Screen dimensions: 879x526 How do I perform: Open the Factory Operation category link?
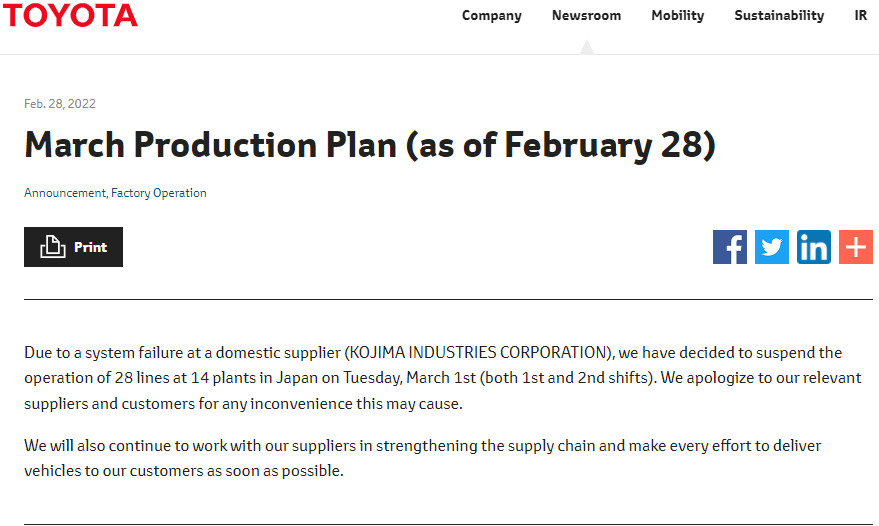click(x=159, y=193)
